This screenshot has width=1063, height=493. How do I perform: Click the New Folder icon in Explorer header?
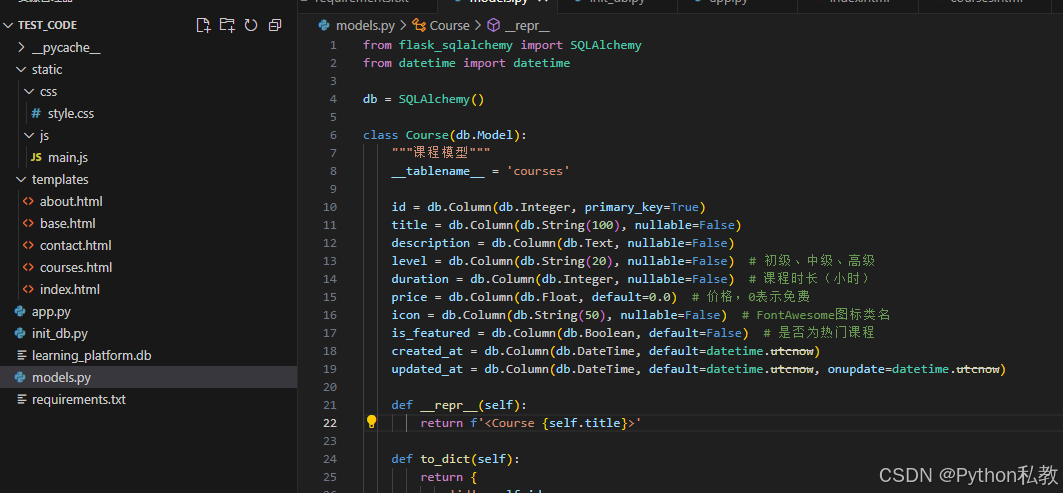[227, 25]
